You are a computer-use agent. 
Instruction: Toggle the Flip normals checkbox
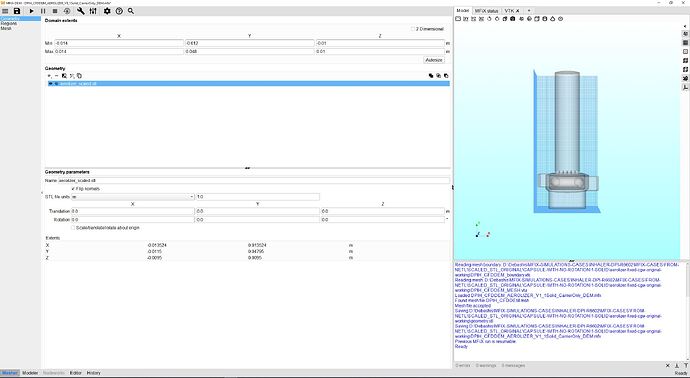85,189
